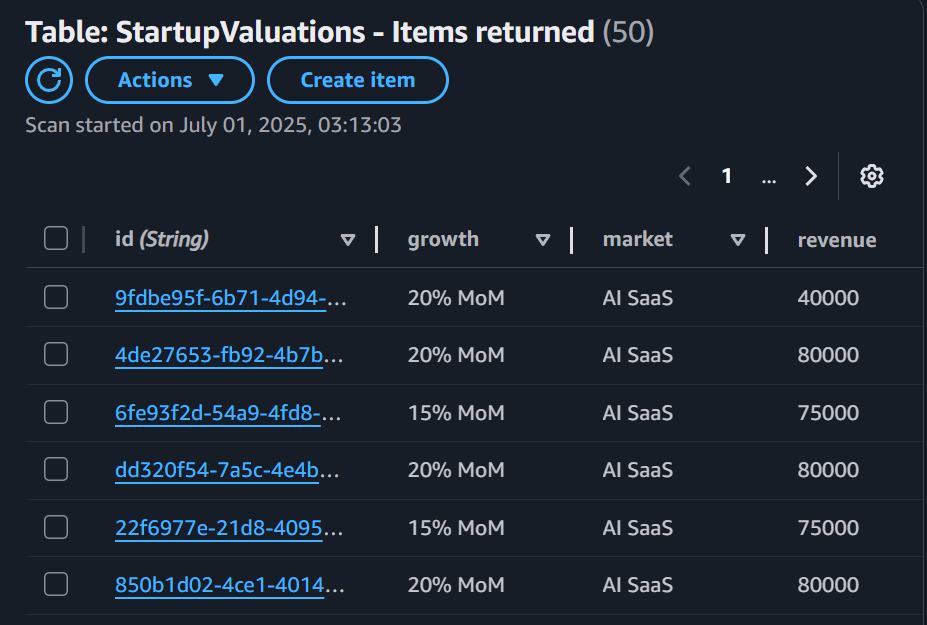Open item link 22f6977e-21d8-4095
Viewport: 927px width, 625px height.
[229, 527]
